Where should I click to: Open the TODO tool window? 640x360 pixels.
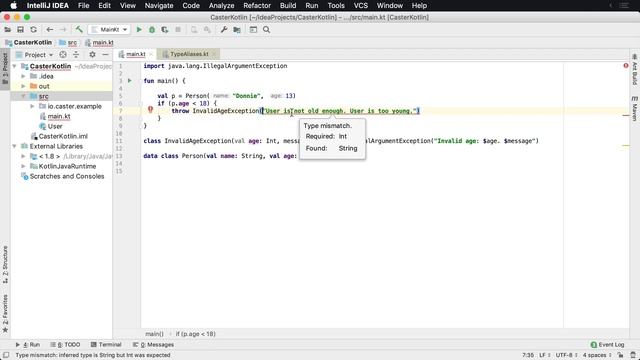coord(65,345)
